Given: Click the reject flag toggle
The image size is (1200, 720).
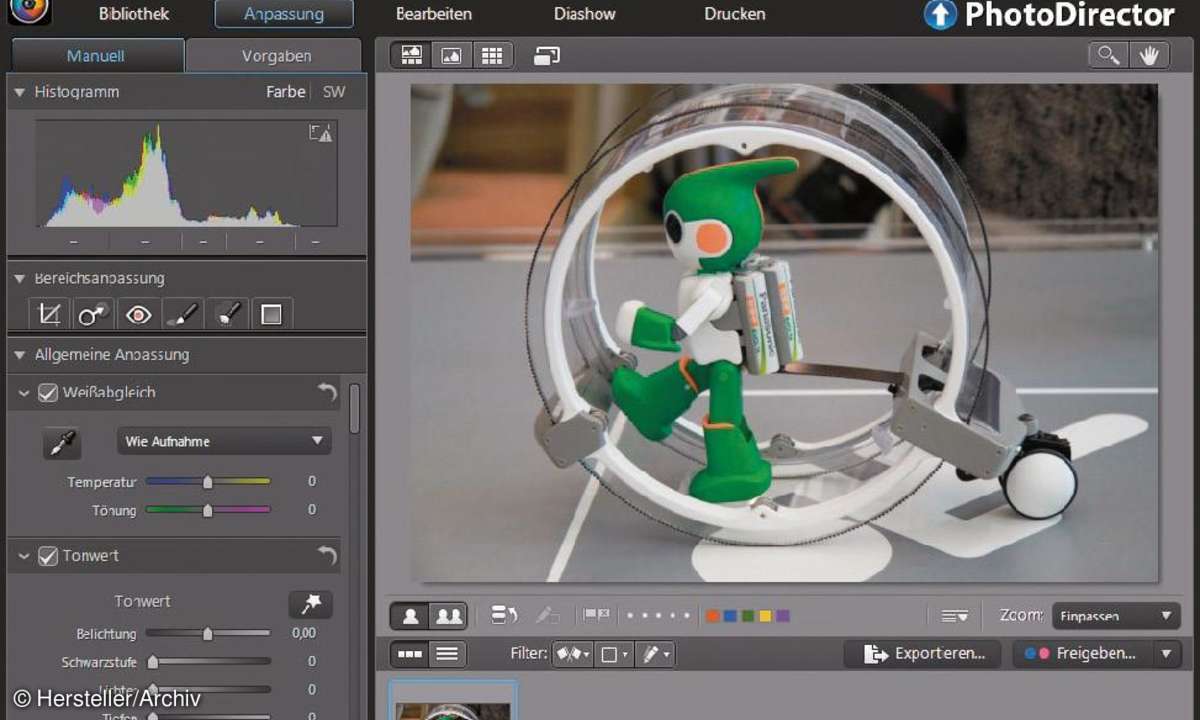Looking at the screenshot, I should 603,616.
